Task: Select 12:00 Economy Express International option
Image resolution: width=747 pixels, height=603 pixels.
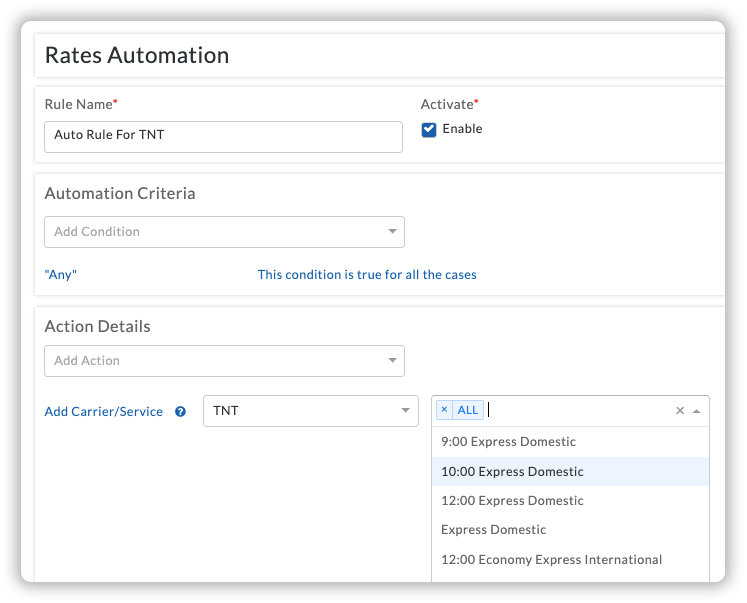Action: coord(570,560)
